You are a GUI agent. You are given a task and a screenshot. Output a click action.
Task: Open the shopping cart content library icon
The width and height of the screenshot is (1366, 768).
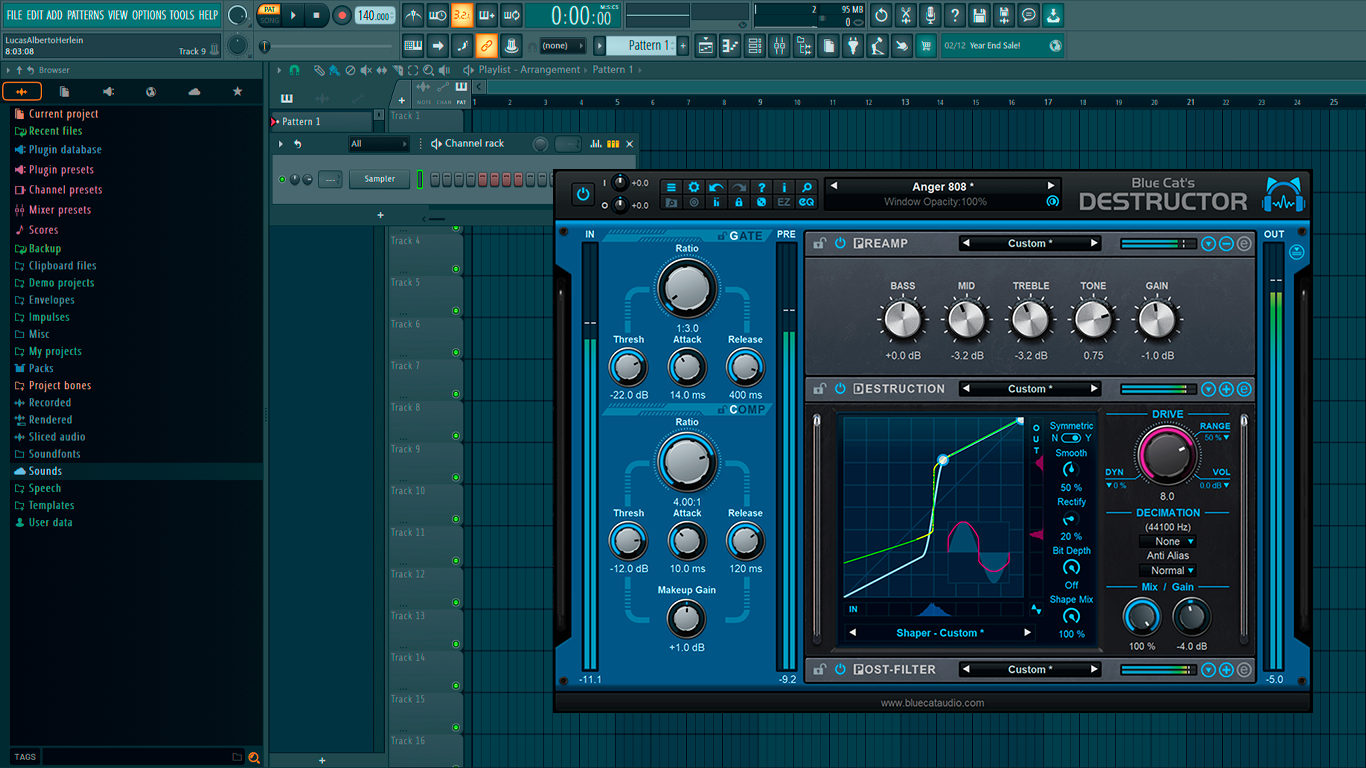pos(926,46)
